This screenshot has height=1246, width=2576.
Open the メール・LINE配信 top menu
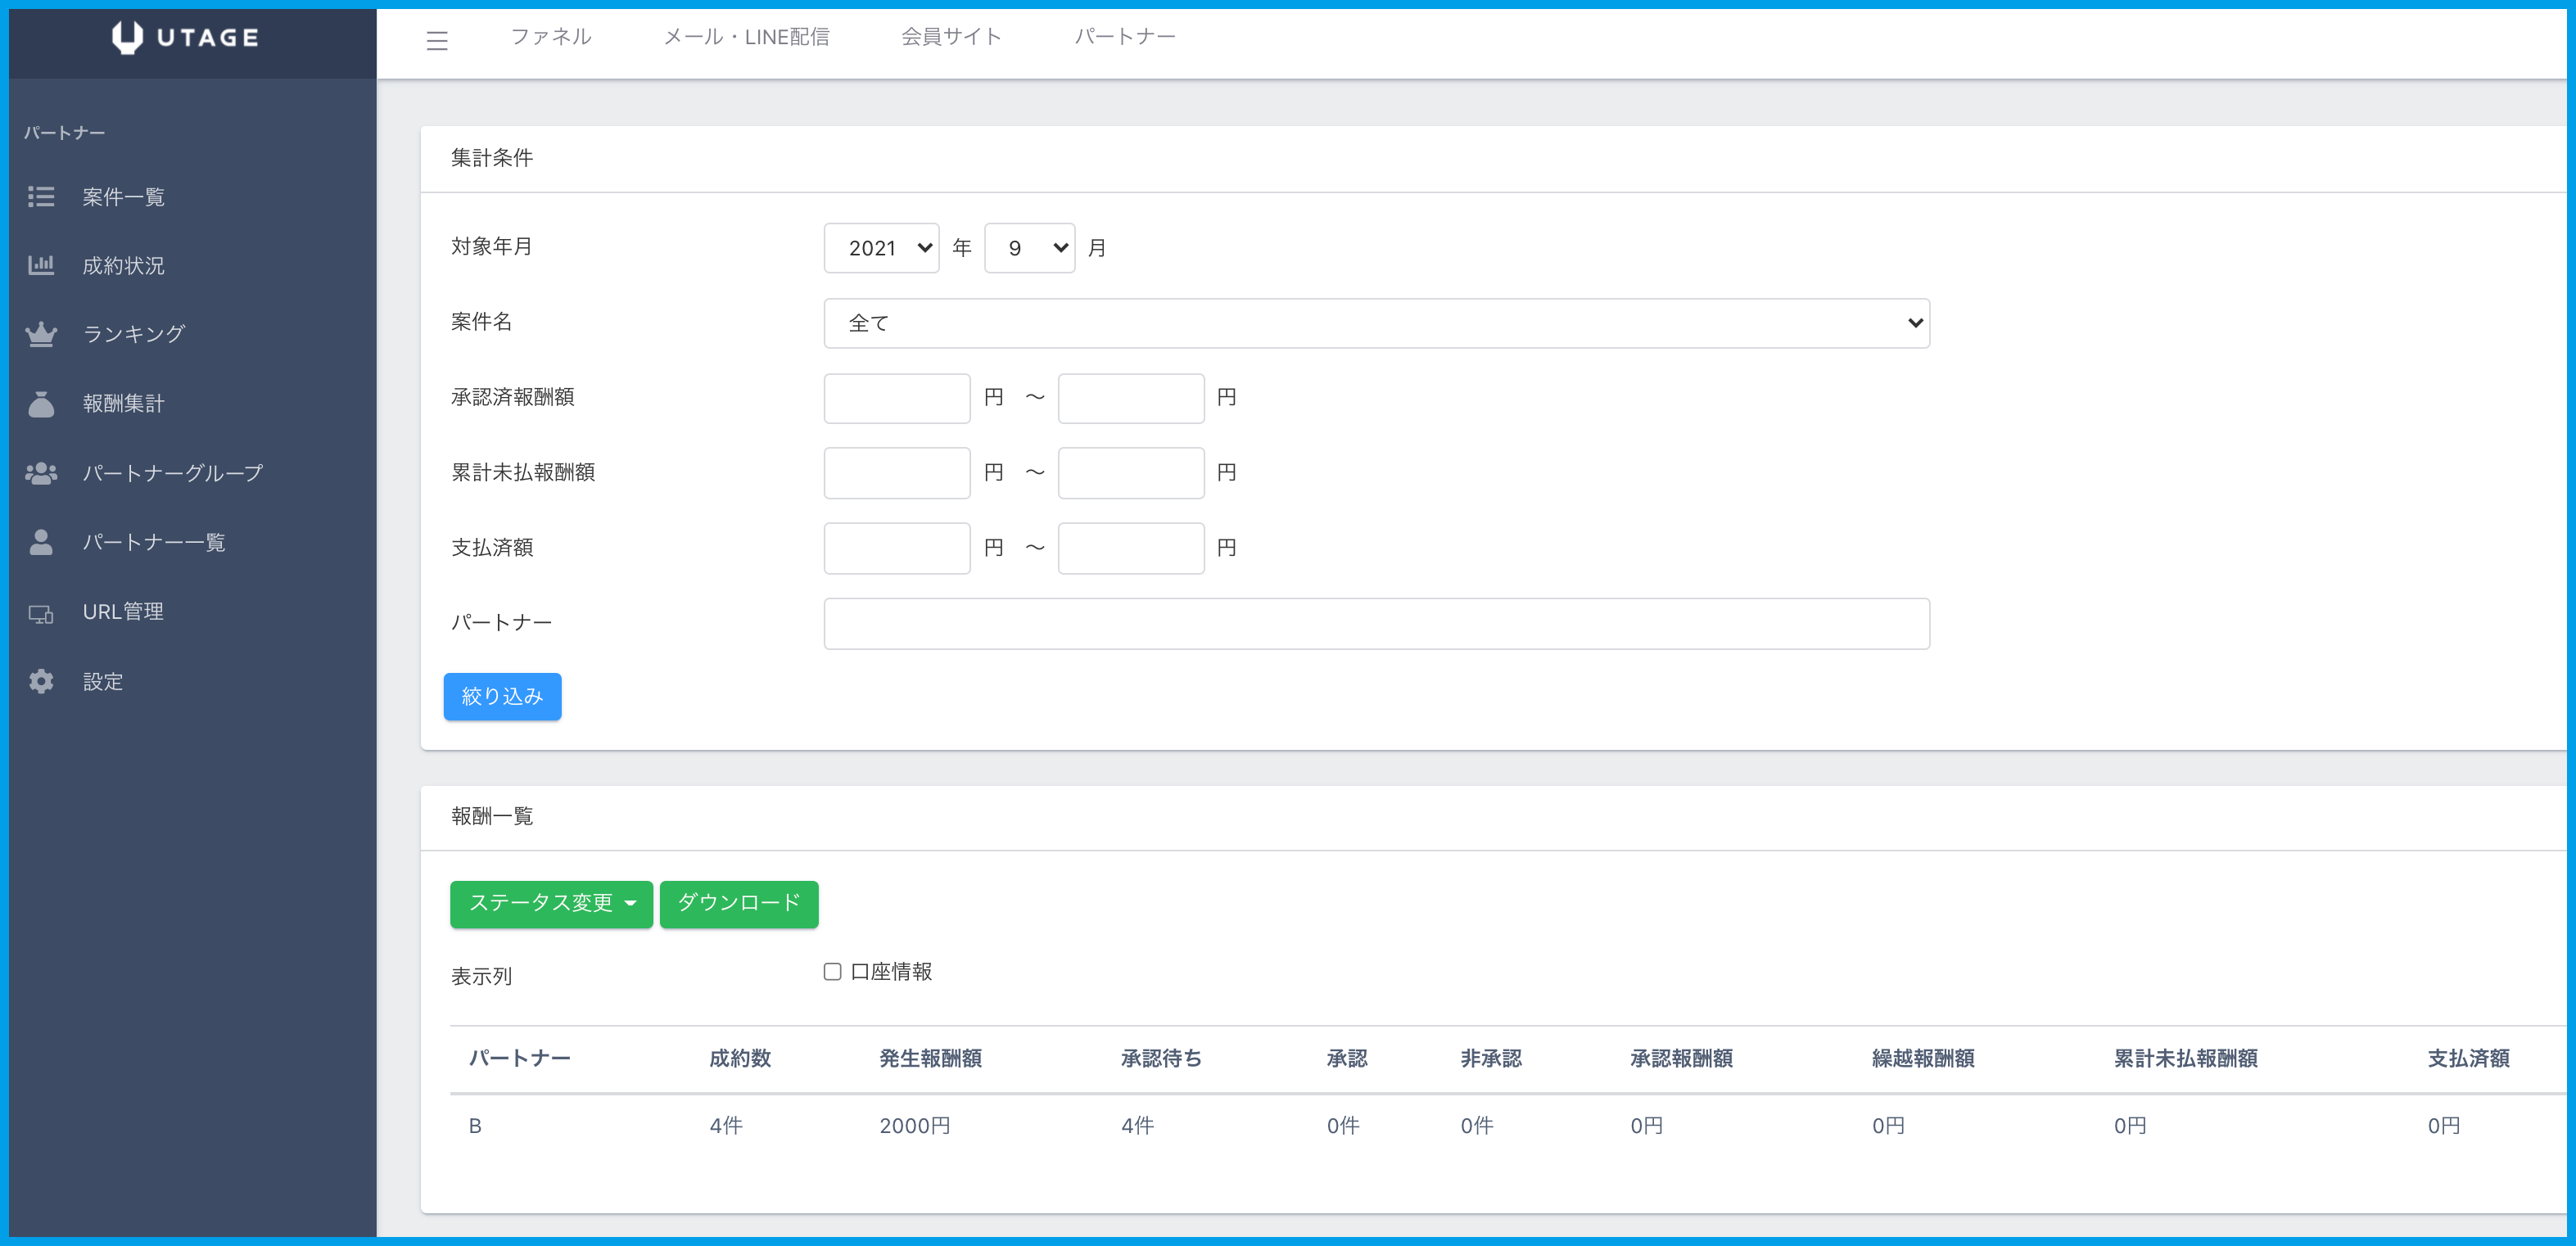click(746, 37)
